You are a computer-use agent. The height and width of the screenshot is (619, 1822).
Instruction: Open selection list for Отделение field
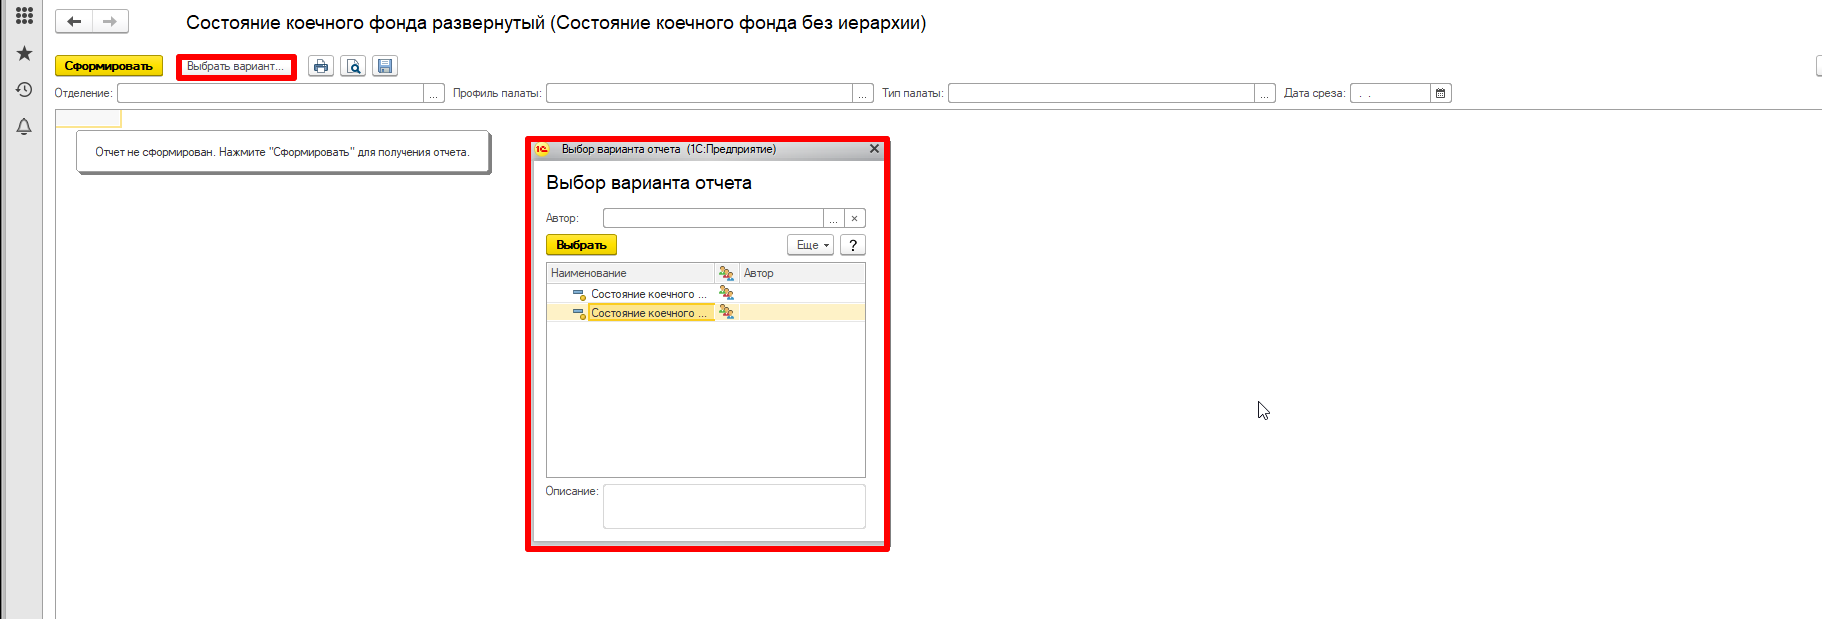click(x=434, y=93)
